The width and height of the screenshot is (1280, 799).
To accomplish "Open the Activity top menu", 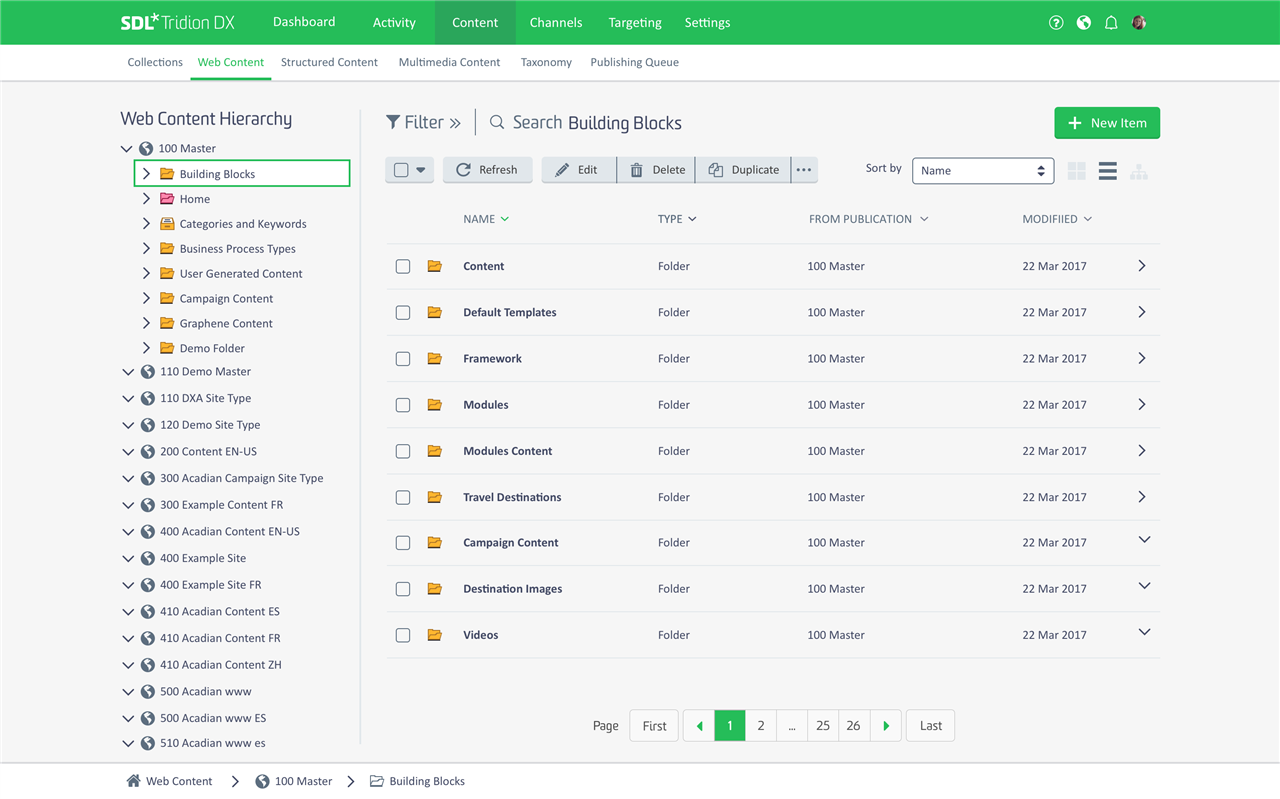I will (394, 22).
